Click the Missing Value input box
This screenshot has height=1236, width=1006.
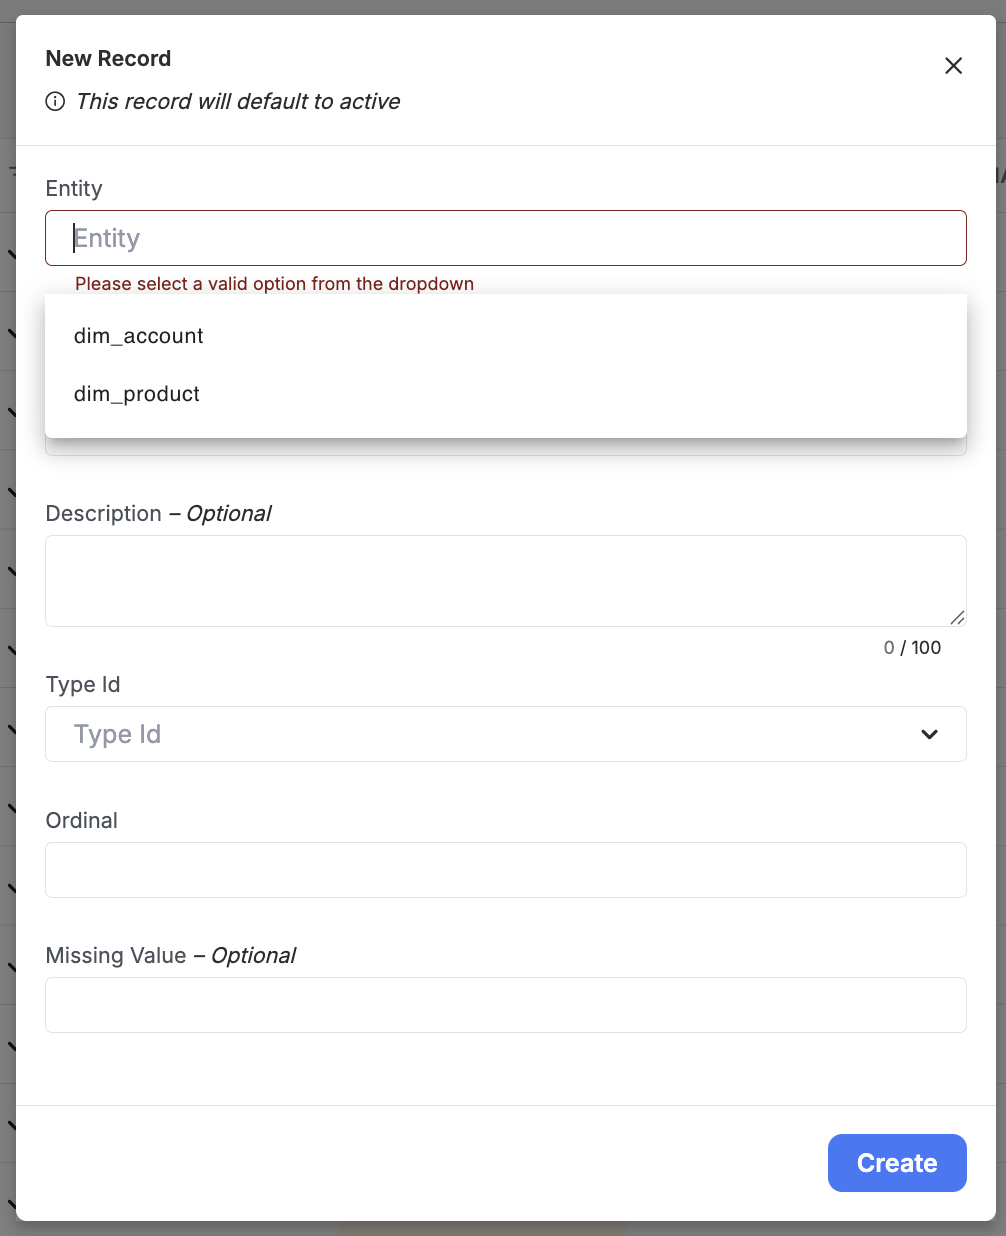tap(506, 1005)
